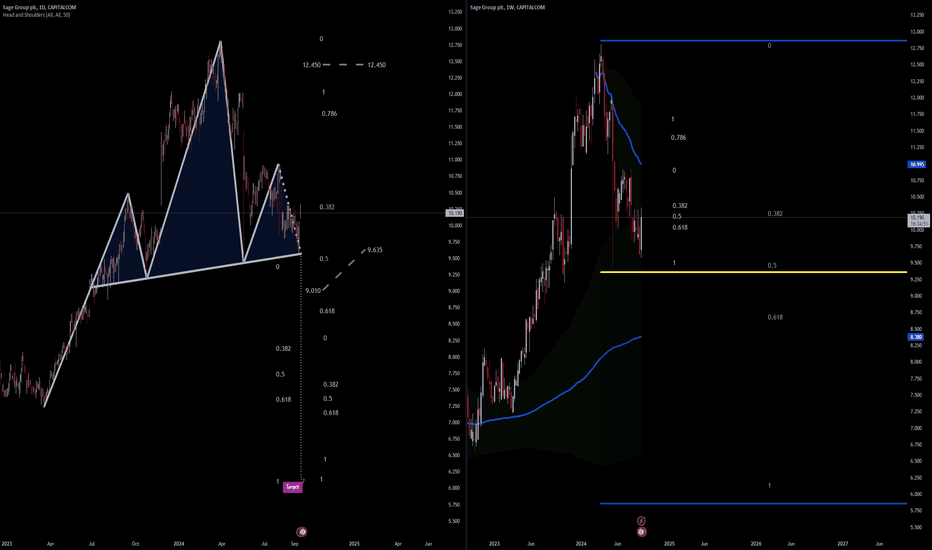Click the 0.786 Fibonacci label on left chart
This screenshot has height=550, width=932.
[x=329, y=114]
